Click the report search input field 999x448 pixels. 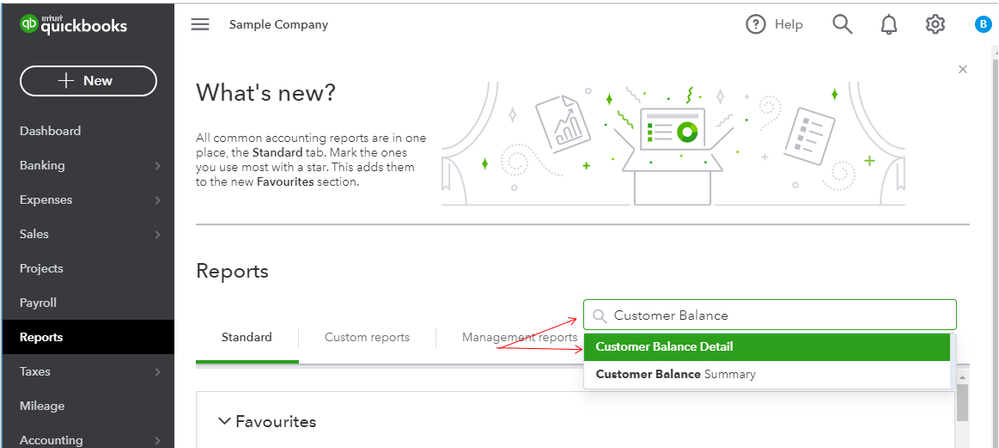pyautogui.click(x=780, y=315)
